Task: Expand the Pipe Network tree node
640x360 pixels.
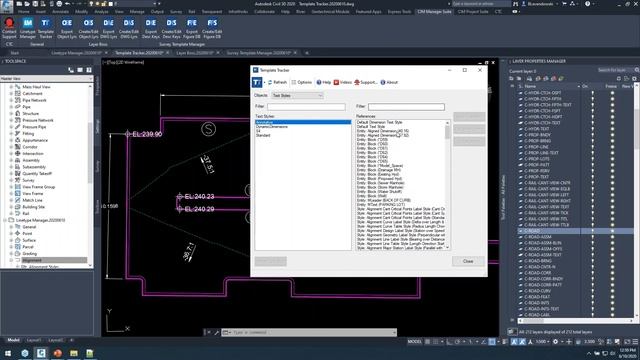Action: point(11,100)
